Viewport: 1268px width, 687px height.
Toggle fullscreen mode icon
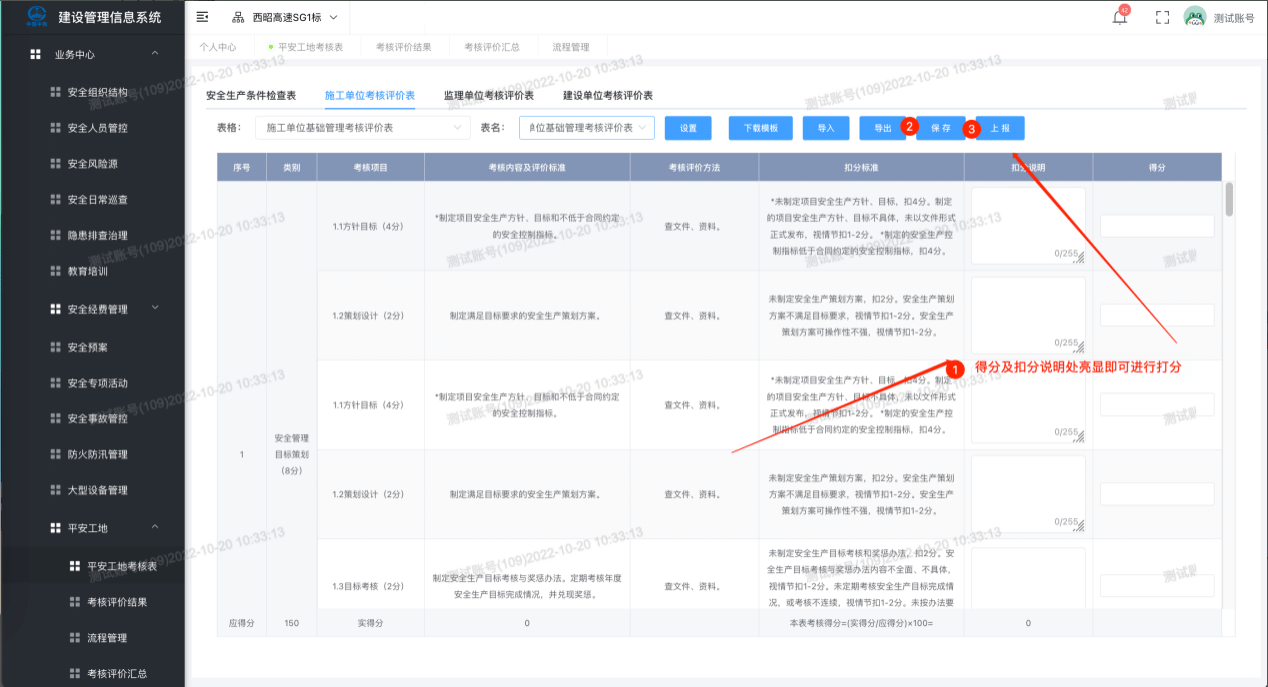1162,17
